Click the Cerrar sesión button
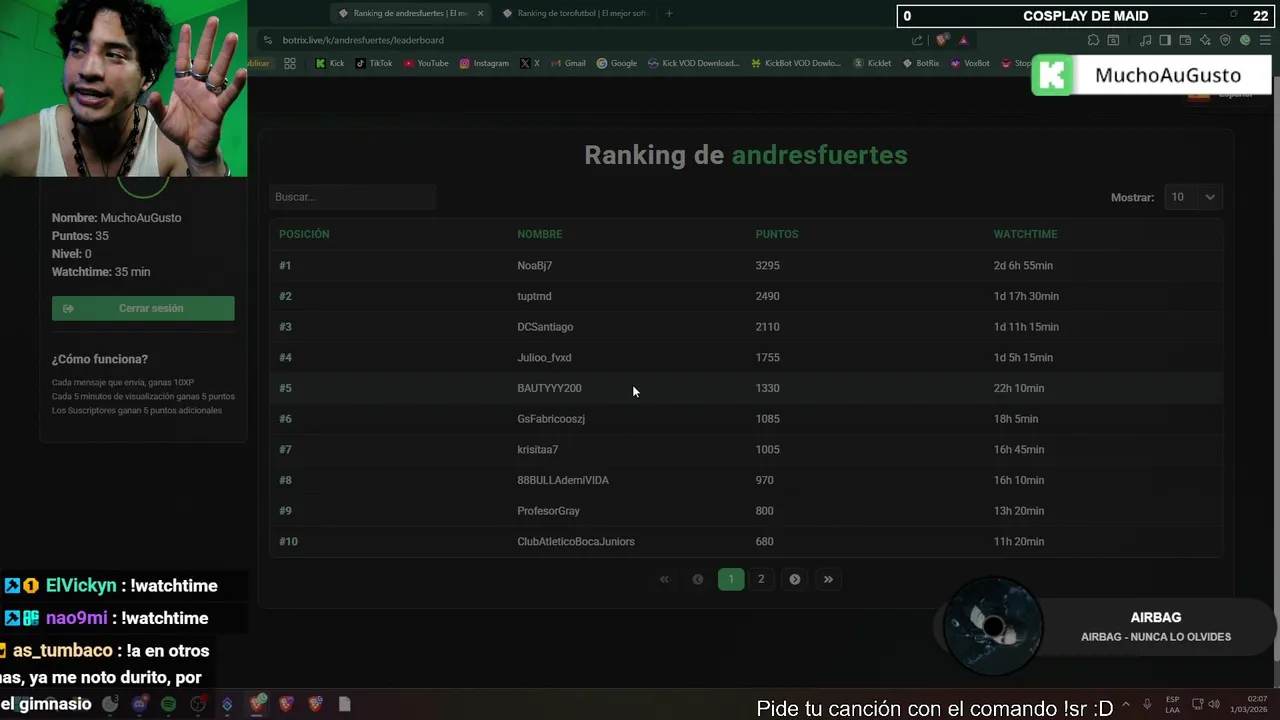 click(x=143, y=308)
